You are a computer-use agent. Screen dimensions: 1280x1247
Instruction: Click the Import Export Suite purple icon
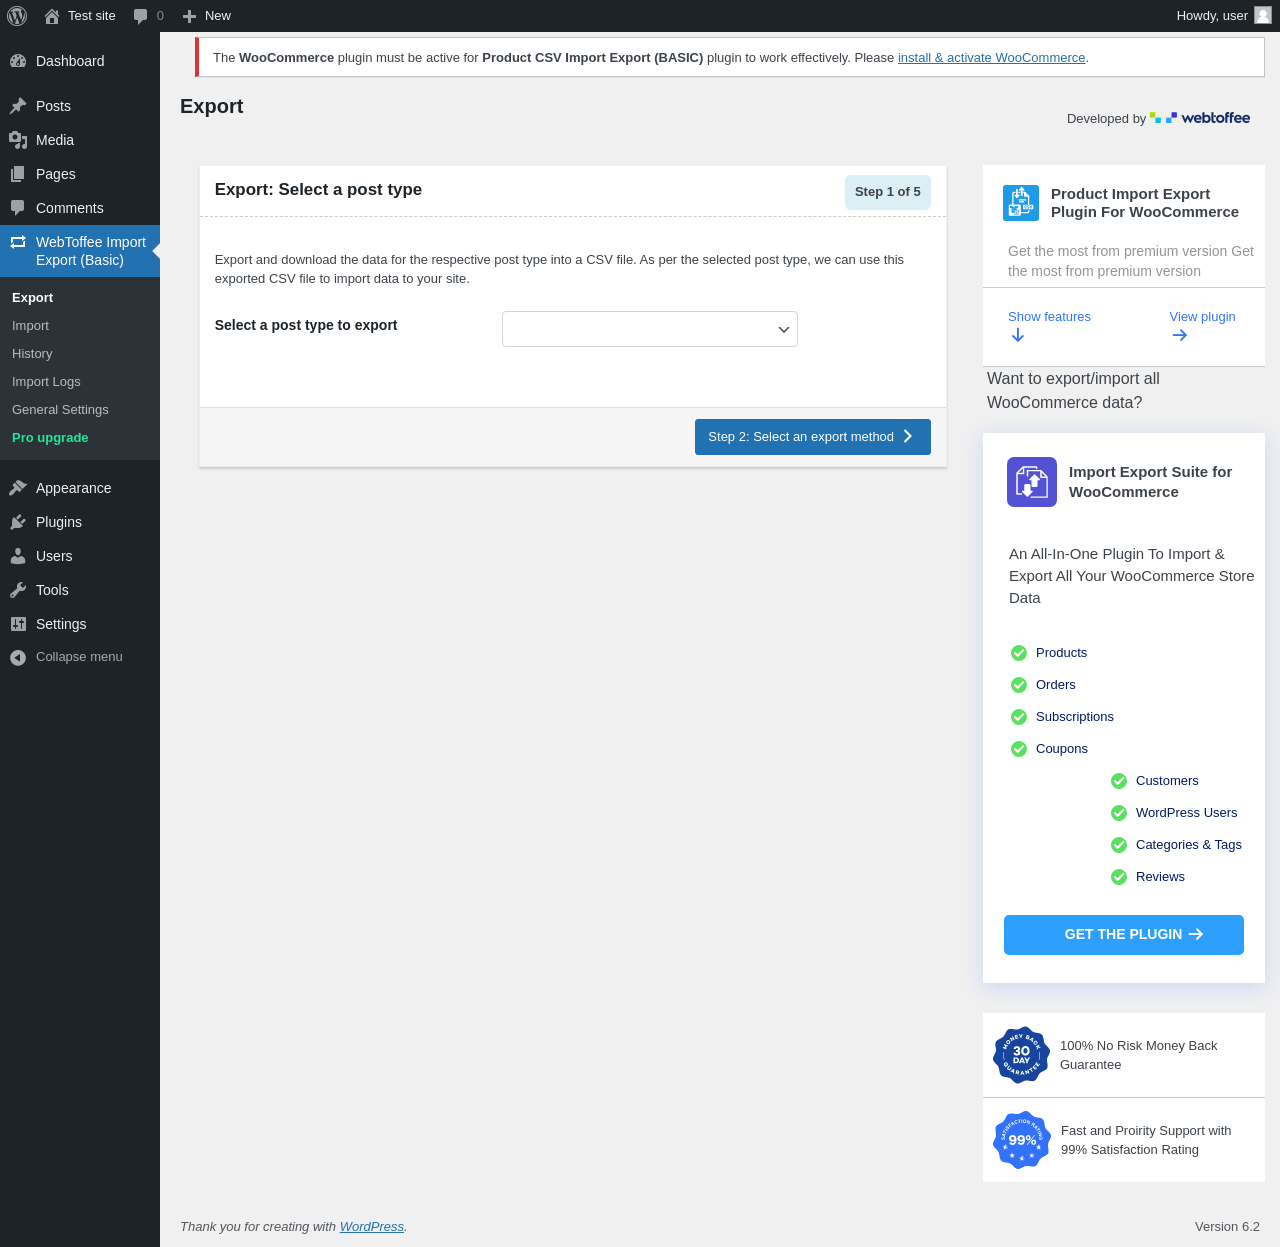coord(1032,482)
